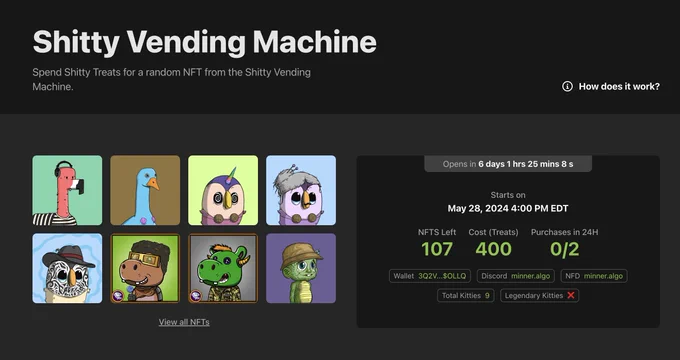
Task: Select the green turtle with bucket hat NFT
Action: tap(301, 268)
